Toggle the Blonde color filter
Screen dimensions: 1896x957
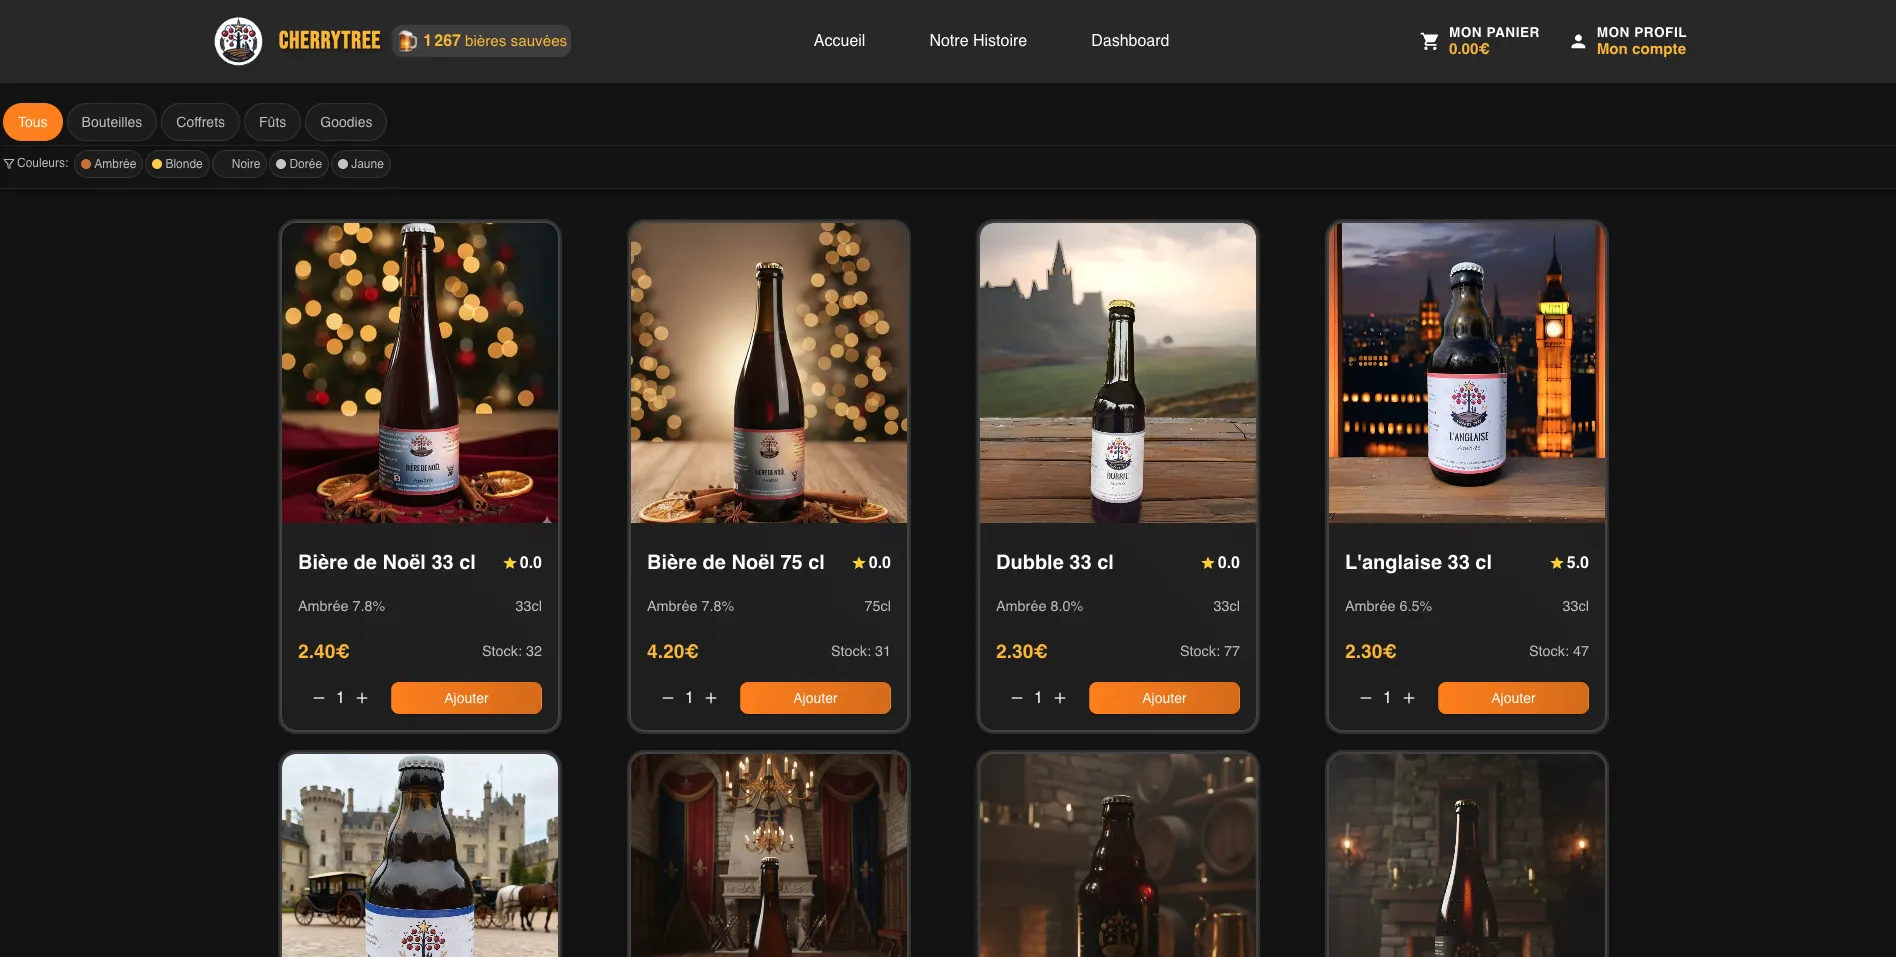point(177,164)
